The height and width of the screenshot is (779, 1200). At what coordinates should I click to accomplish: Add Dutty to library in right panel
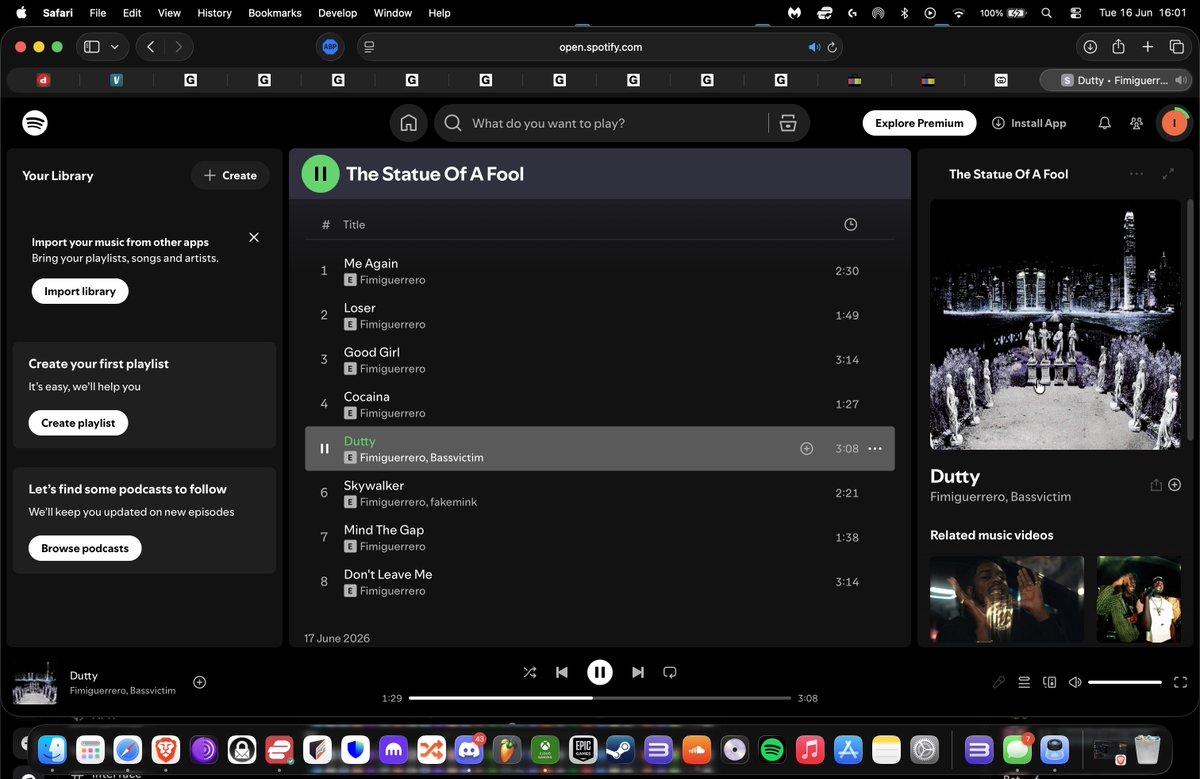tap(1175, 485)
